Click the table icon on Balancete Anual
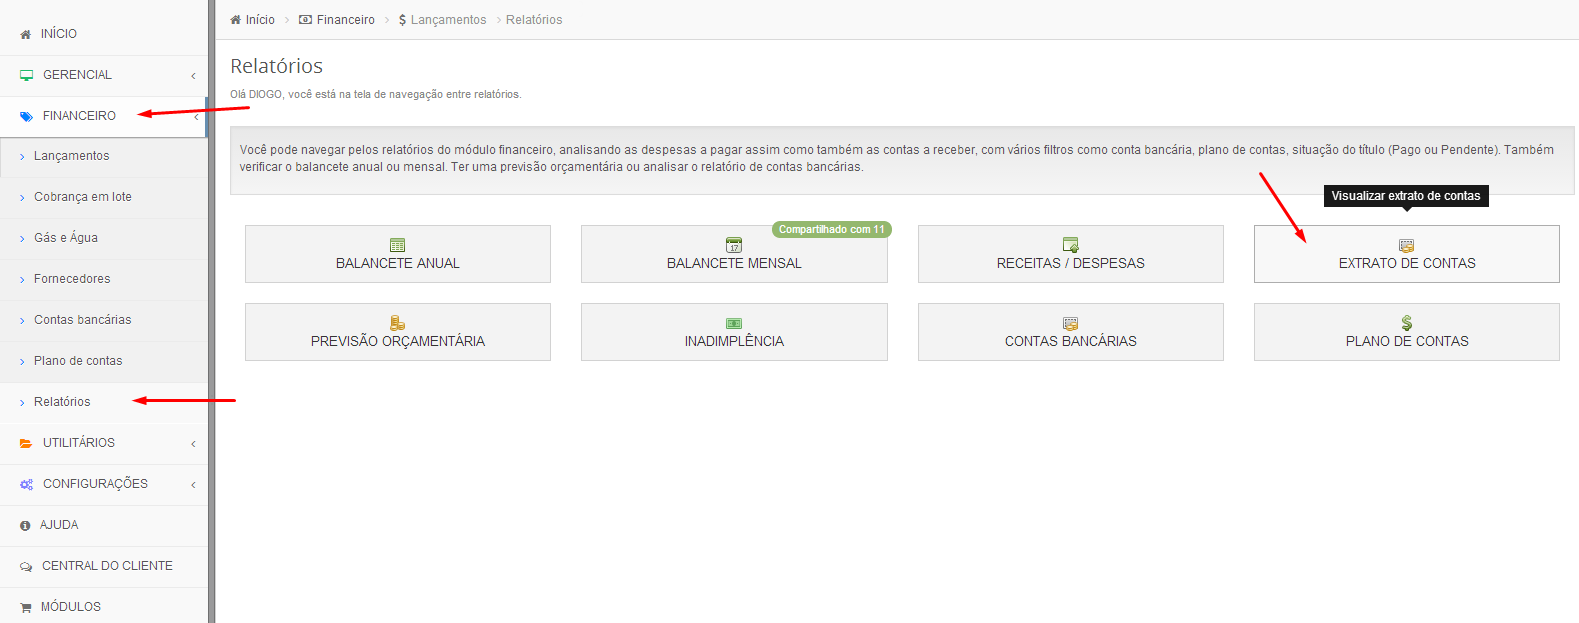 [398, 245]
